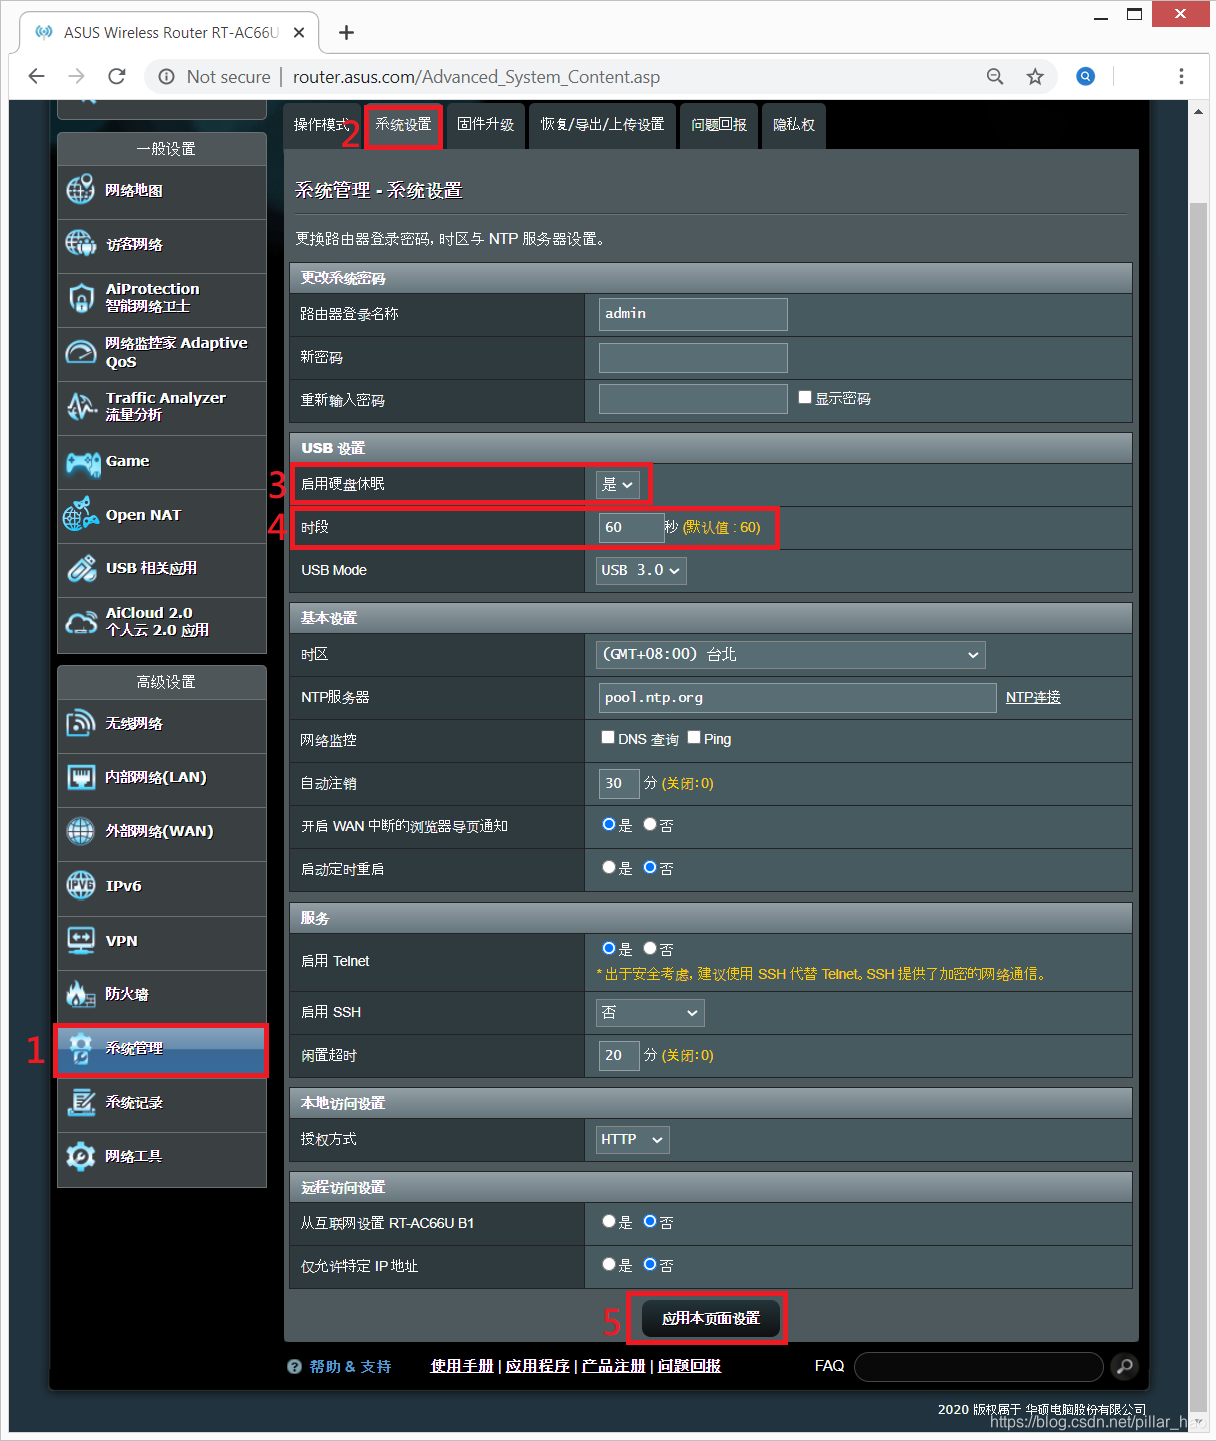1216x1441 pixels.
Task: Open 网络工具 network tools icon
Action: [81, 1156]
